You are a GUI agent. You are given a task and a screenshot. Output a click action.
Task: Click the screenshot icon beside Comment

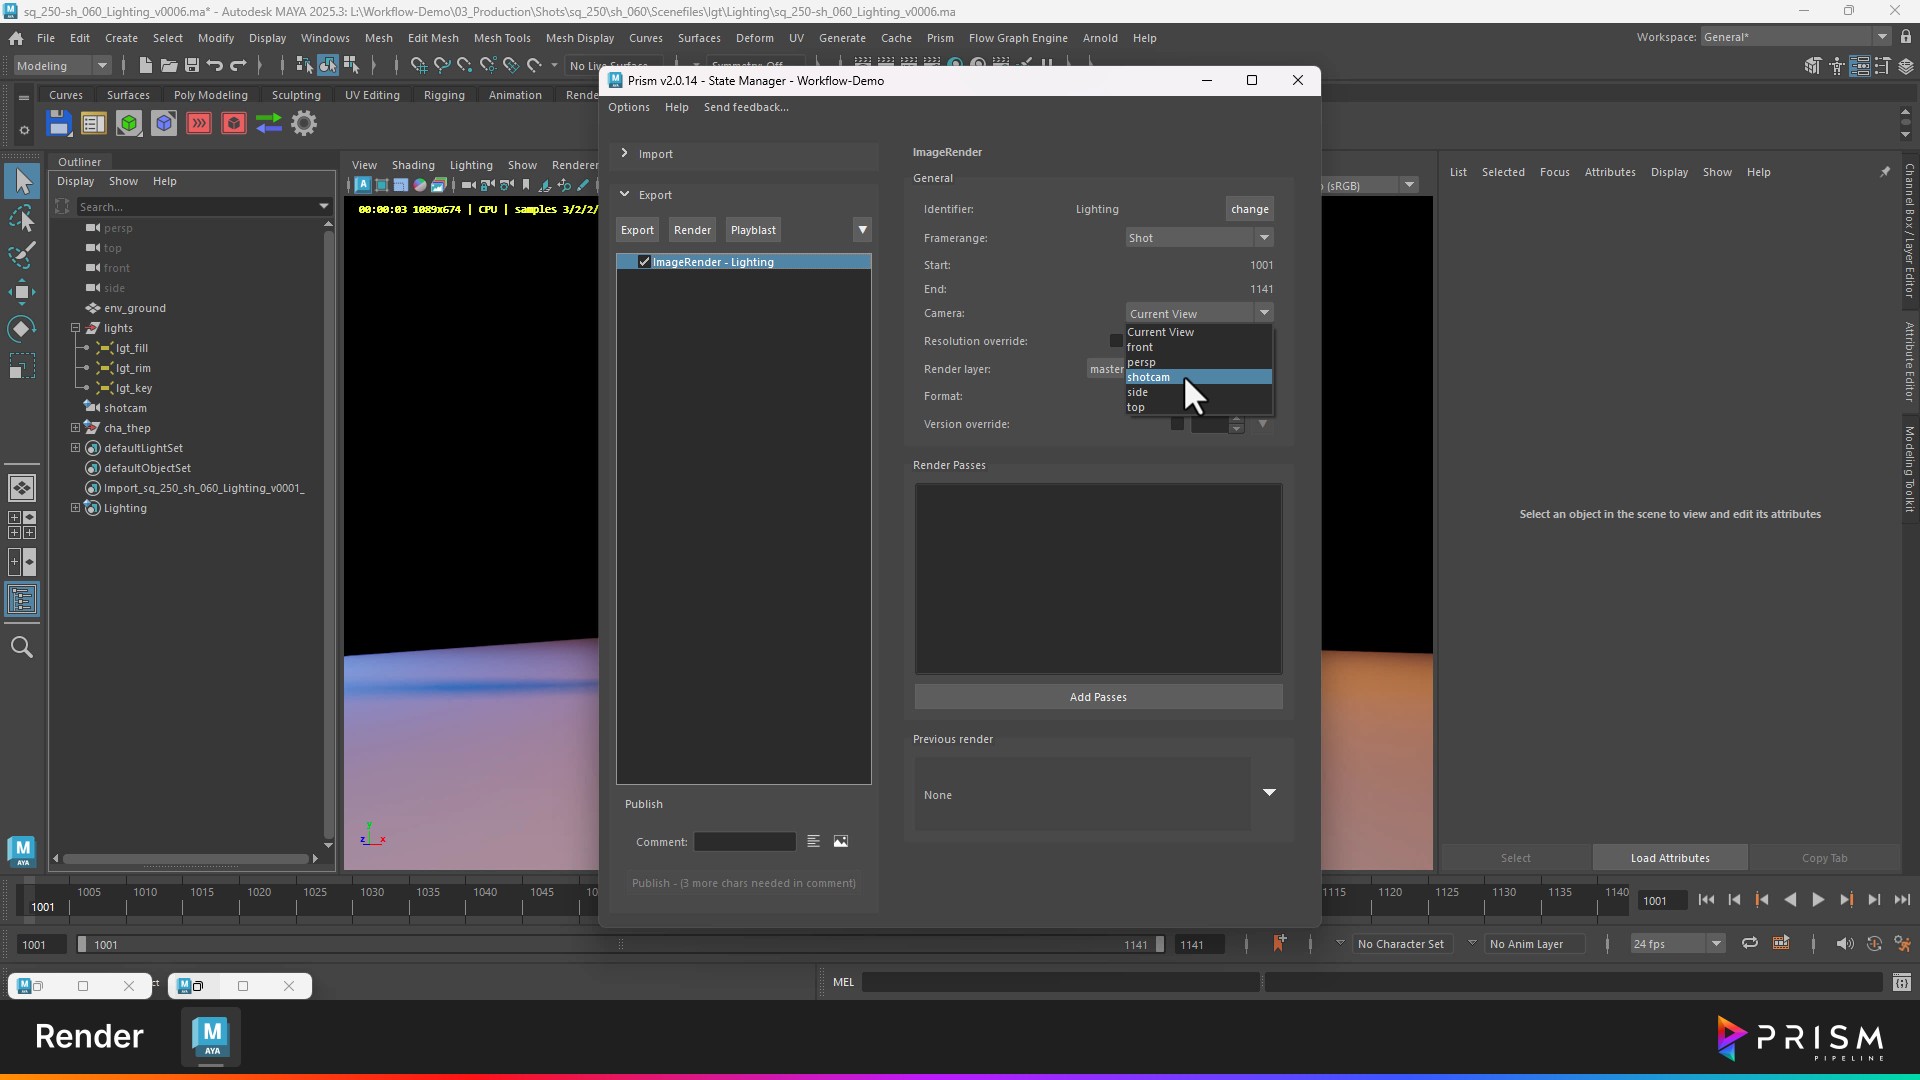[x=841, y=842]
